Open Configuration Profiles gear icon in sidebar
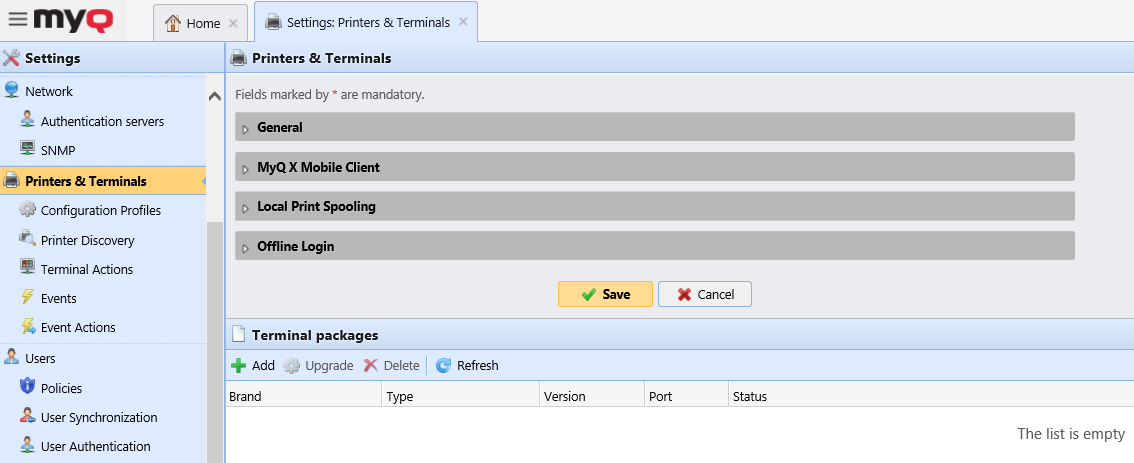This screenshot has width=1134, height=463. (28, 211)
